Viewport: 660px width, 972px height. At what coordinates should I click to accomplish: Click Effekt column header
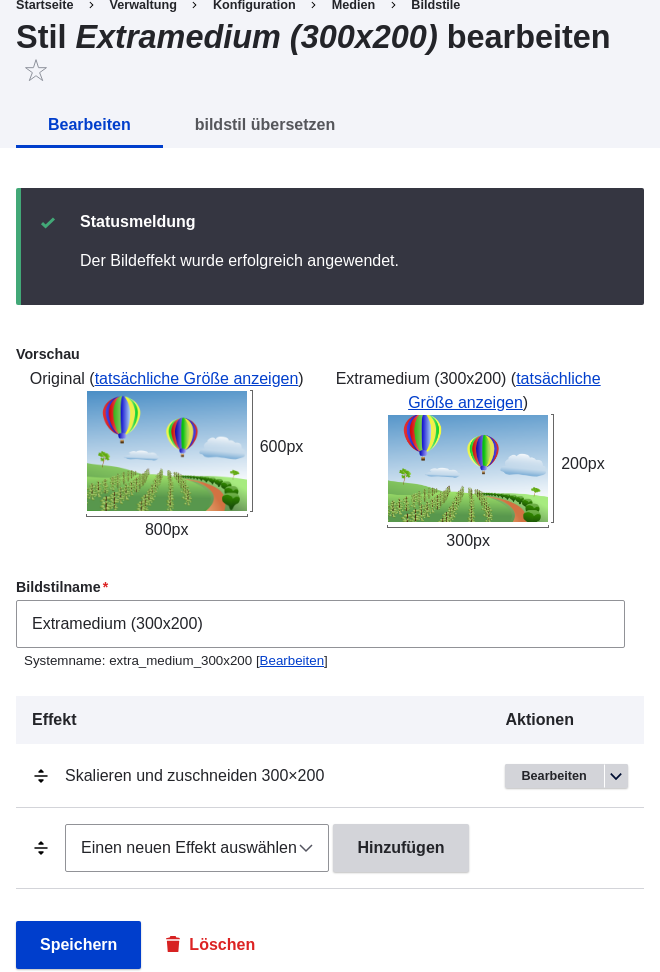pos(55,719)
